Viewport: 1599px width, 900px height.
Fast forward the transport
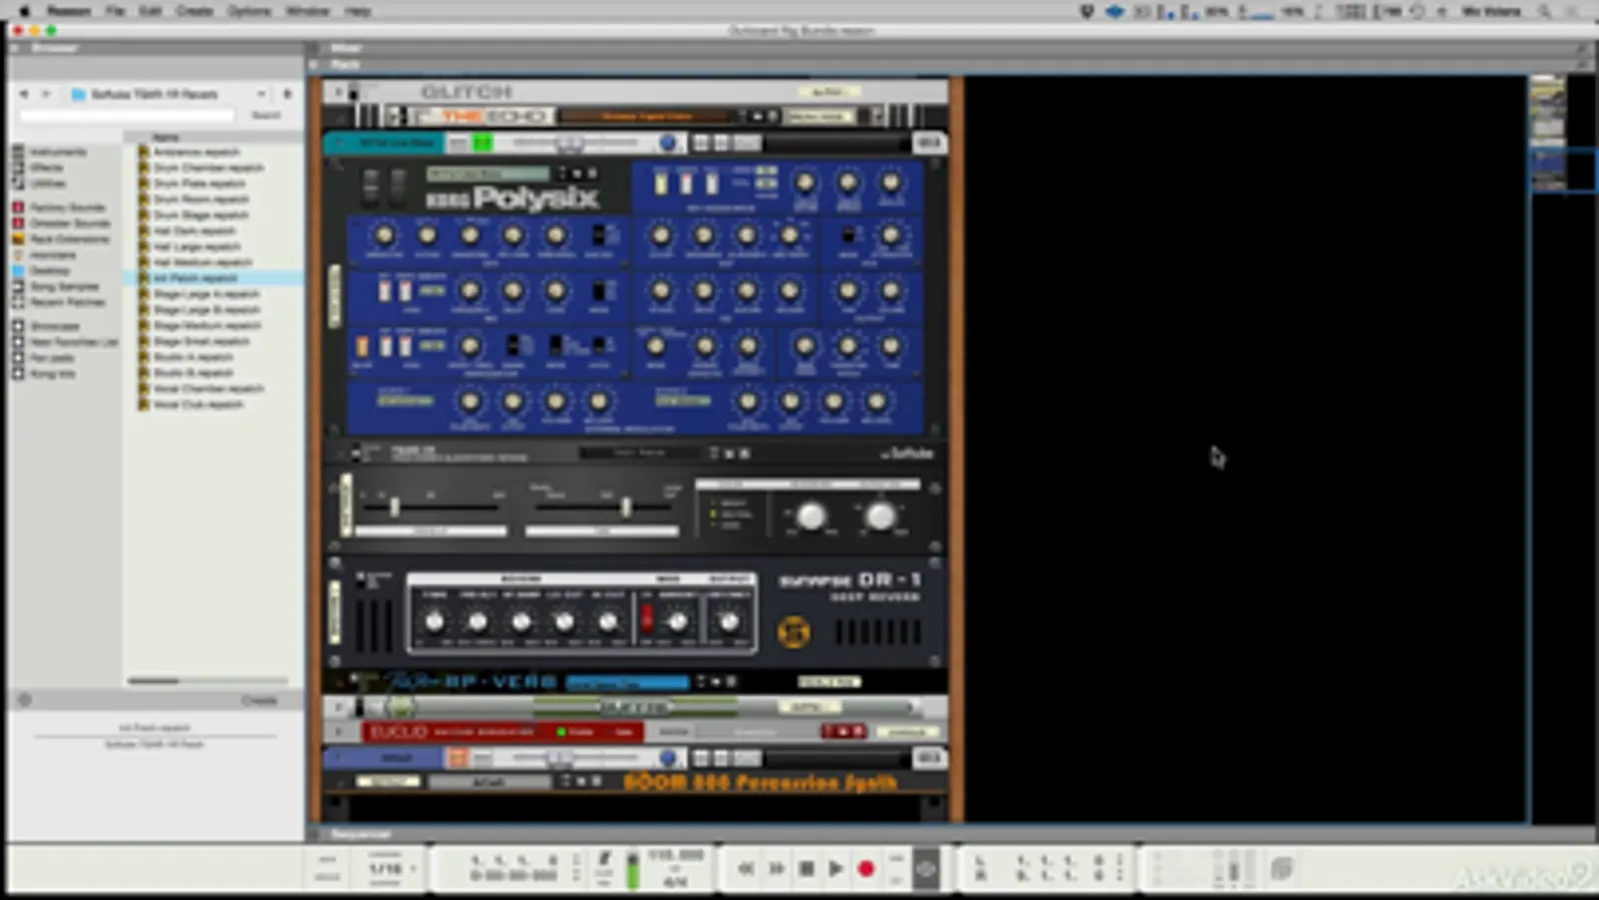(x=776, y=869)
